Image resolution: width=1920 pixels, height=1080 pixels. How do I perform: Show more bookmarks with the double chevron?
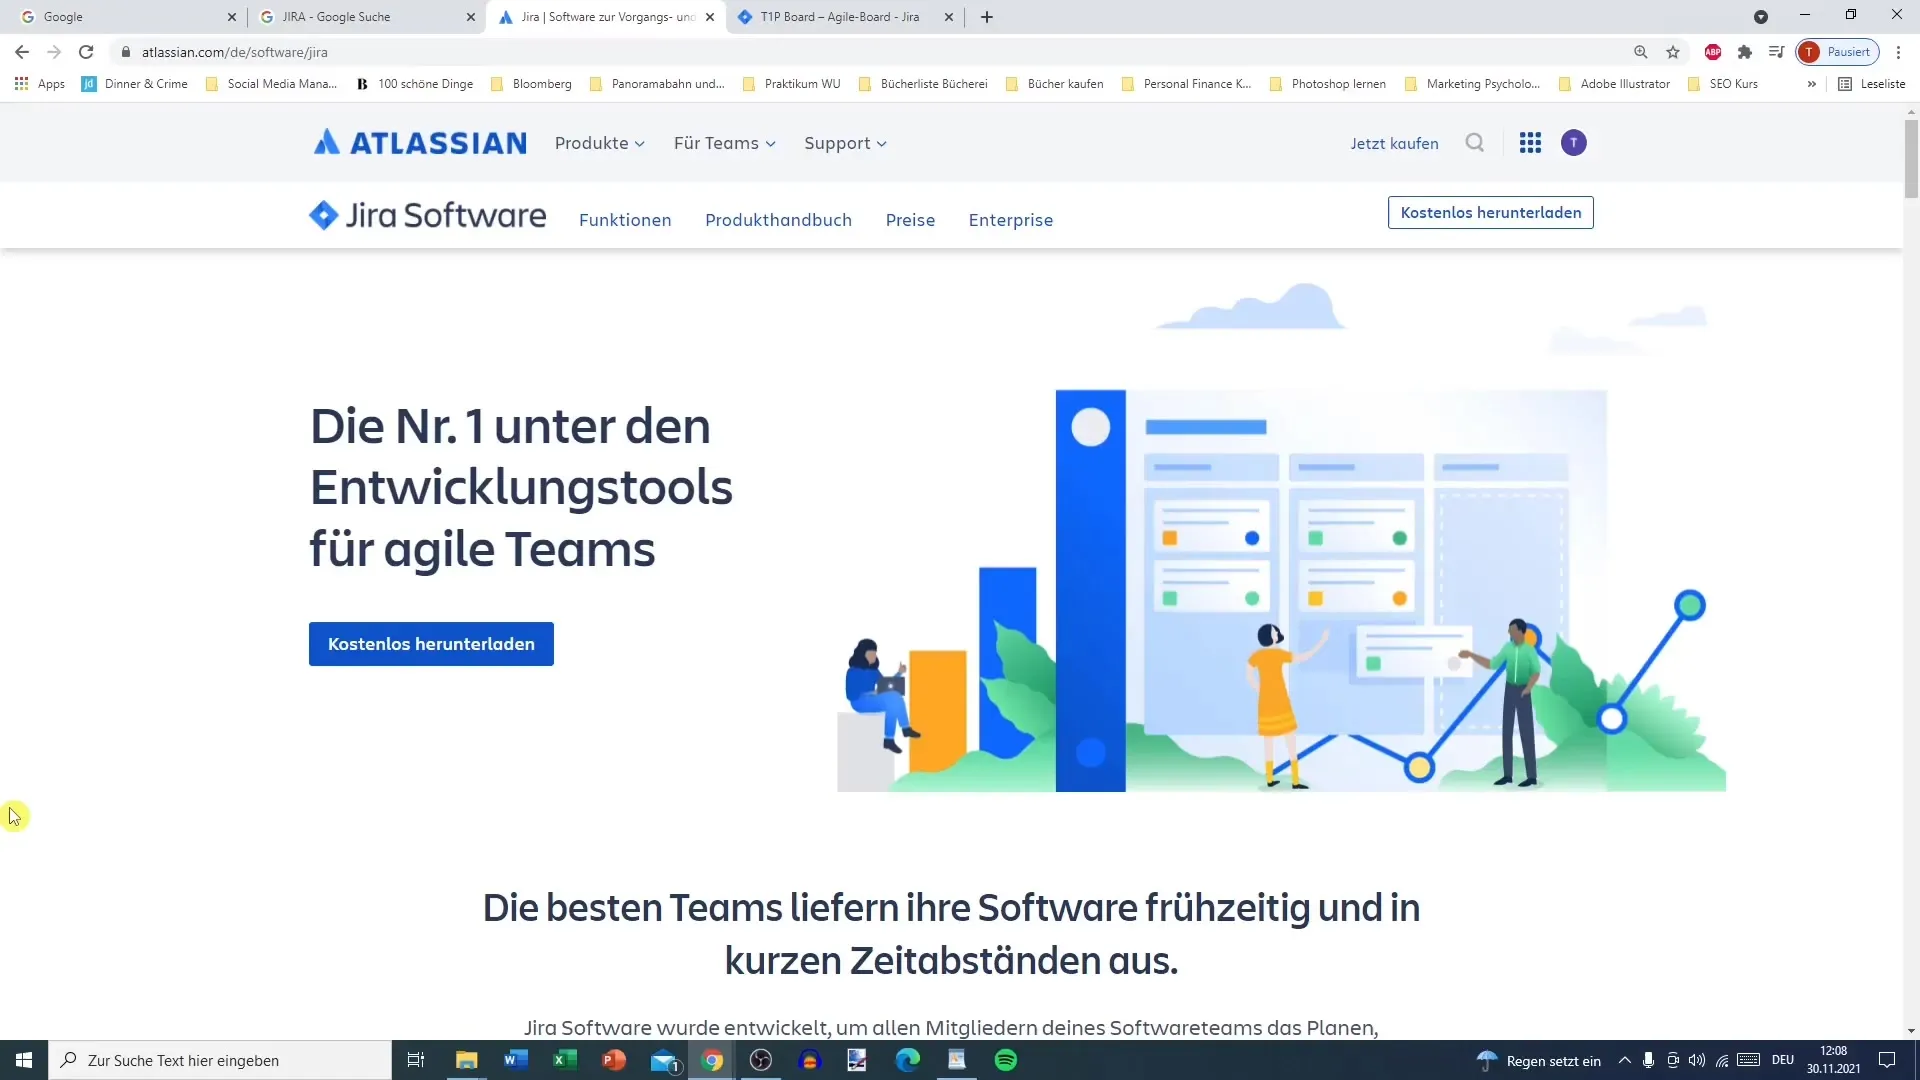[x=1811, y=84]
